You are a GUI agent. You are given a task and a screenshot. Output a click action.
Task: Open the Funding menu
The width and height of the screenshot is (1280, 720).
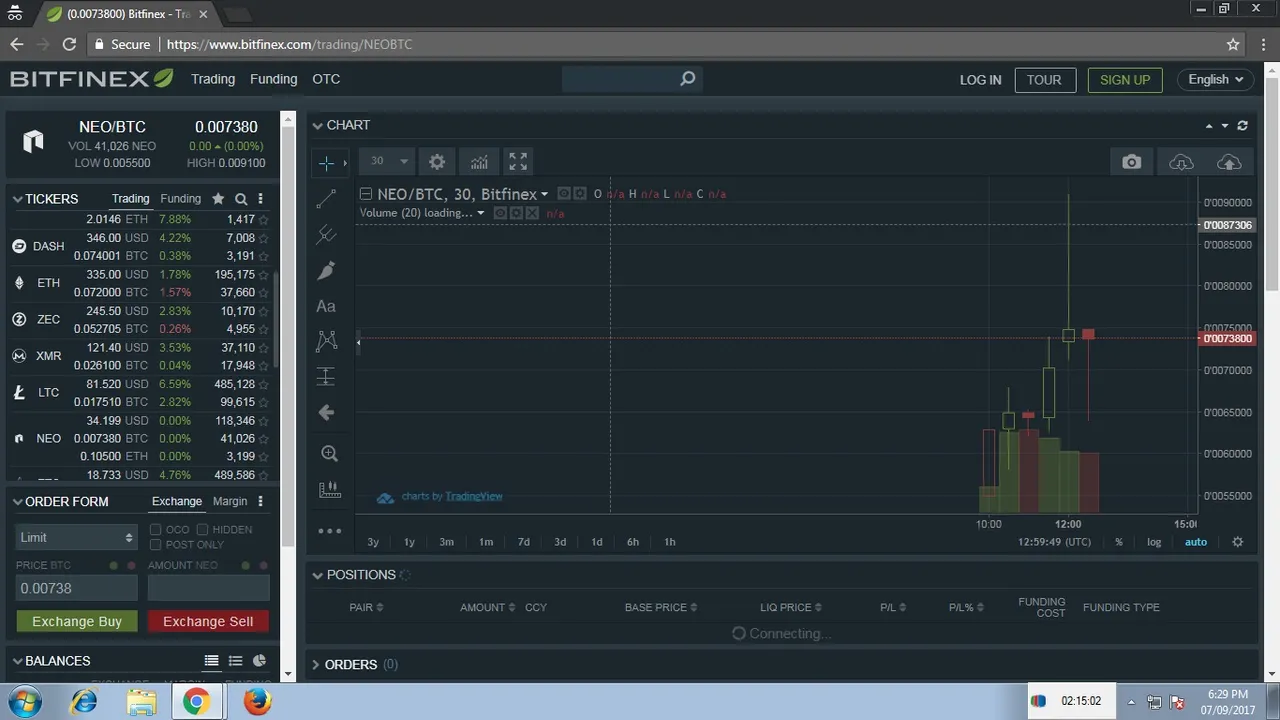273,79
